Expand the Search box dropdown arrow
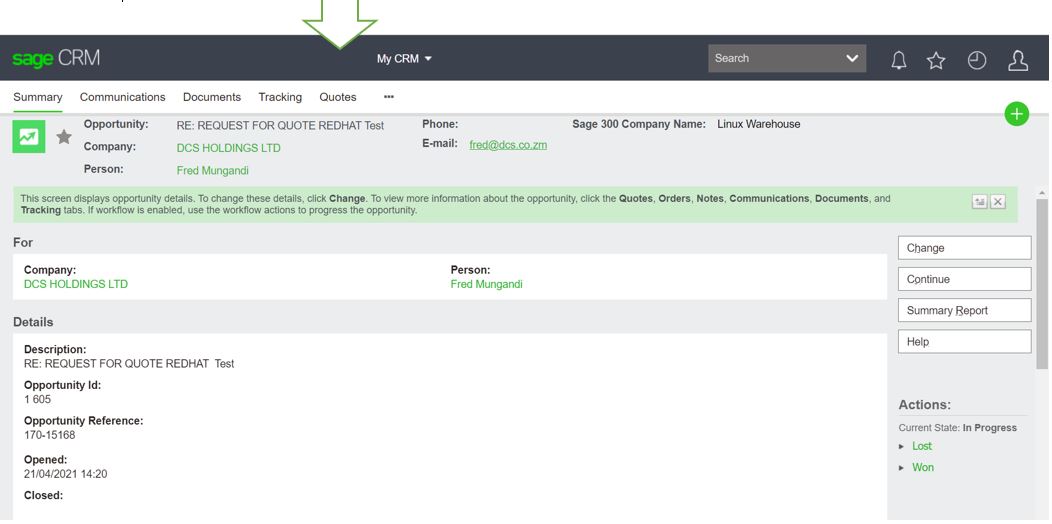Image resolution: width=1052 pixels, height=524 pixels. point(852,59)
